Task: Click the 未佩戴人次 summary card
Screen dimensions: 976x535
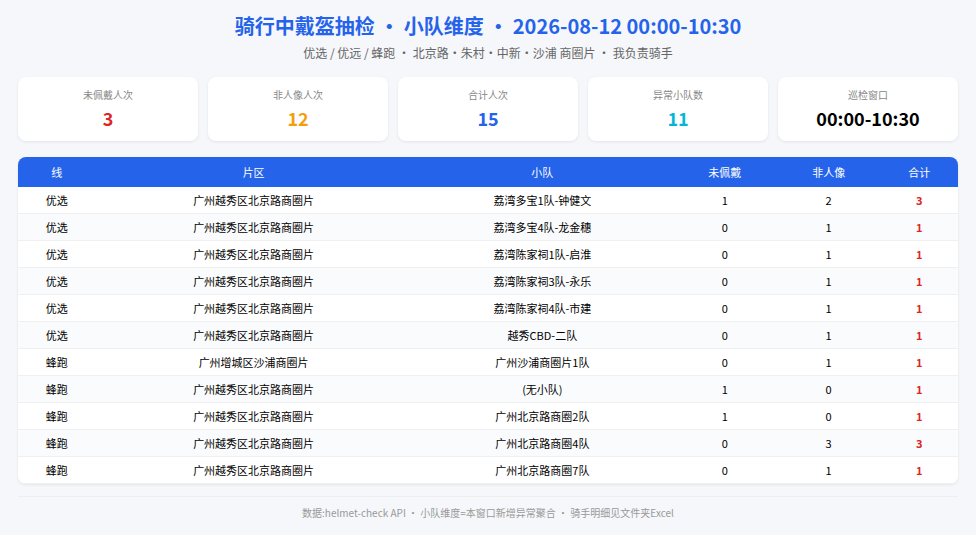Action: [108, 109]
